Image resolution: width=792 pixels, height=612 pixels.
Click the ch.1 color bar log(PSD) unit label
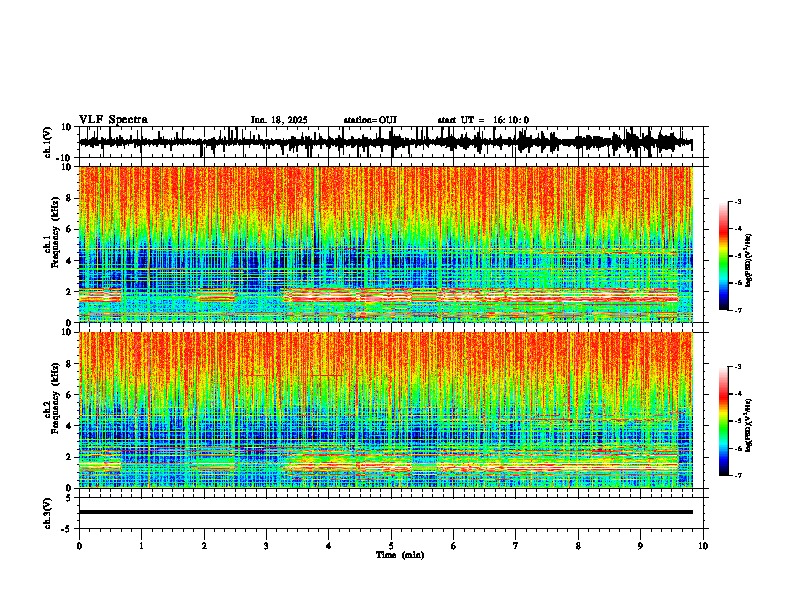pos(749,260)
